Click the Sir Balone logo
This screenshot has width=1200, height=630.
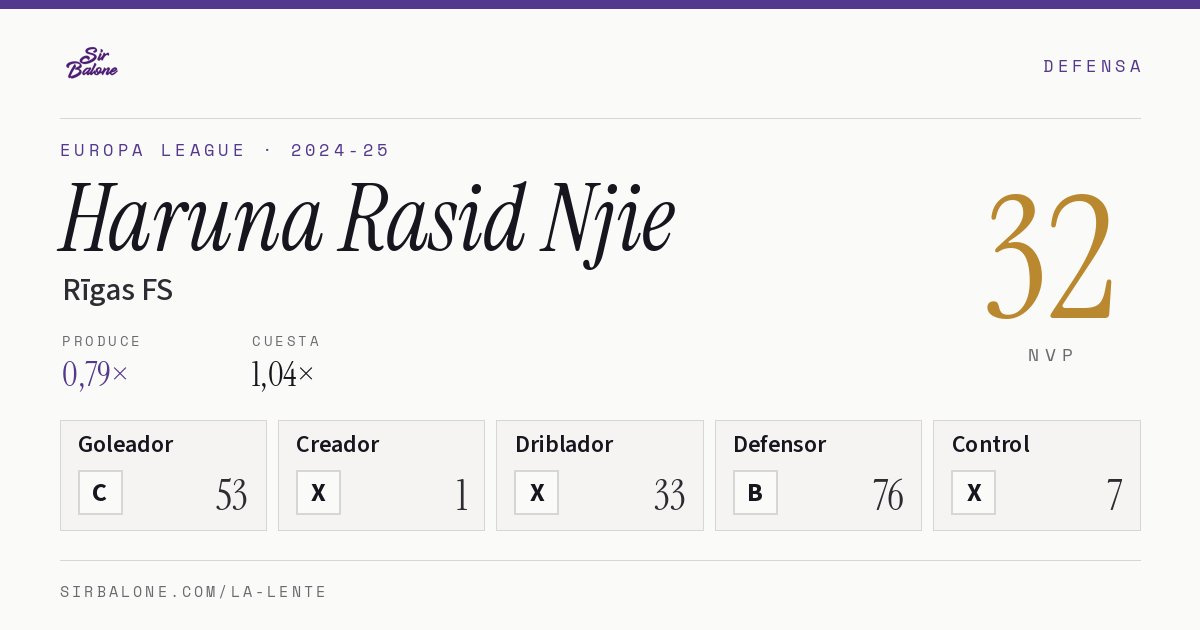click(92, 63)
